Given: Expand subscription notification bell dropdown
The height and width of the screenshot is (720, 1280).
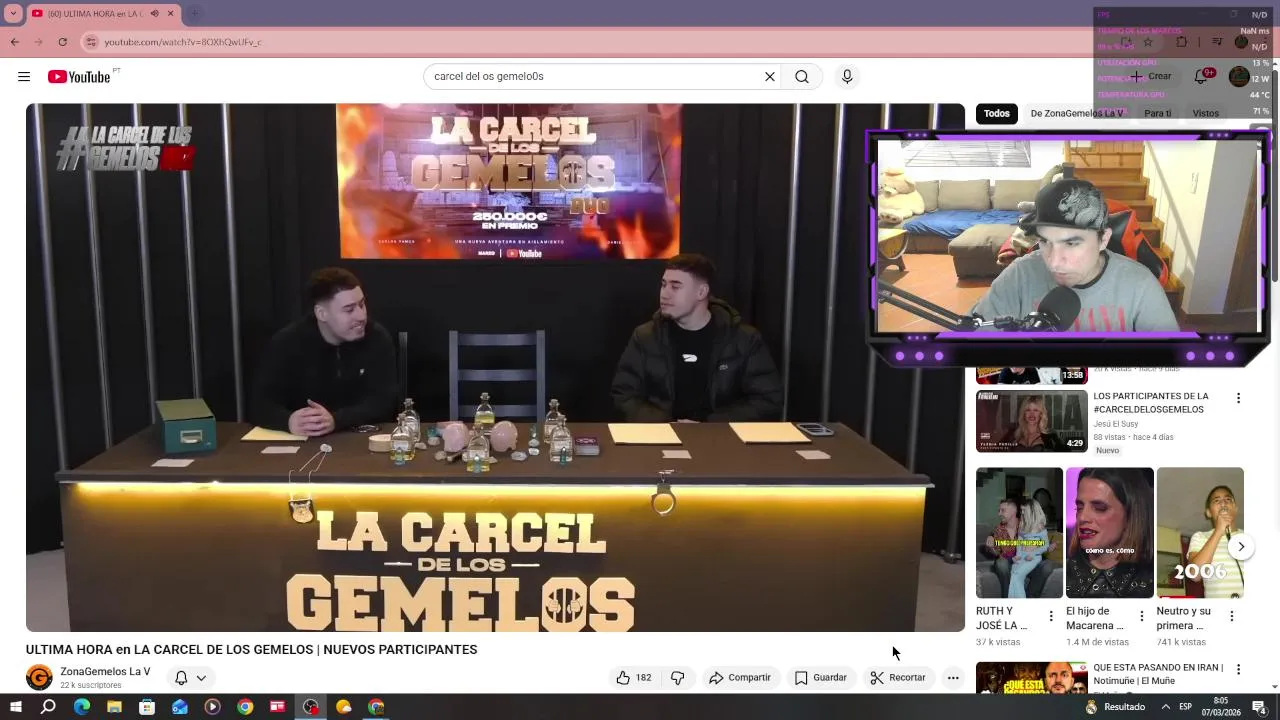Looking at the screenshot, I should 190,678.
